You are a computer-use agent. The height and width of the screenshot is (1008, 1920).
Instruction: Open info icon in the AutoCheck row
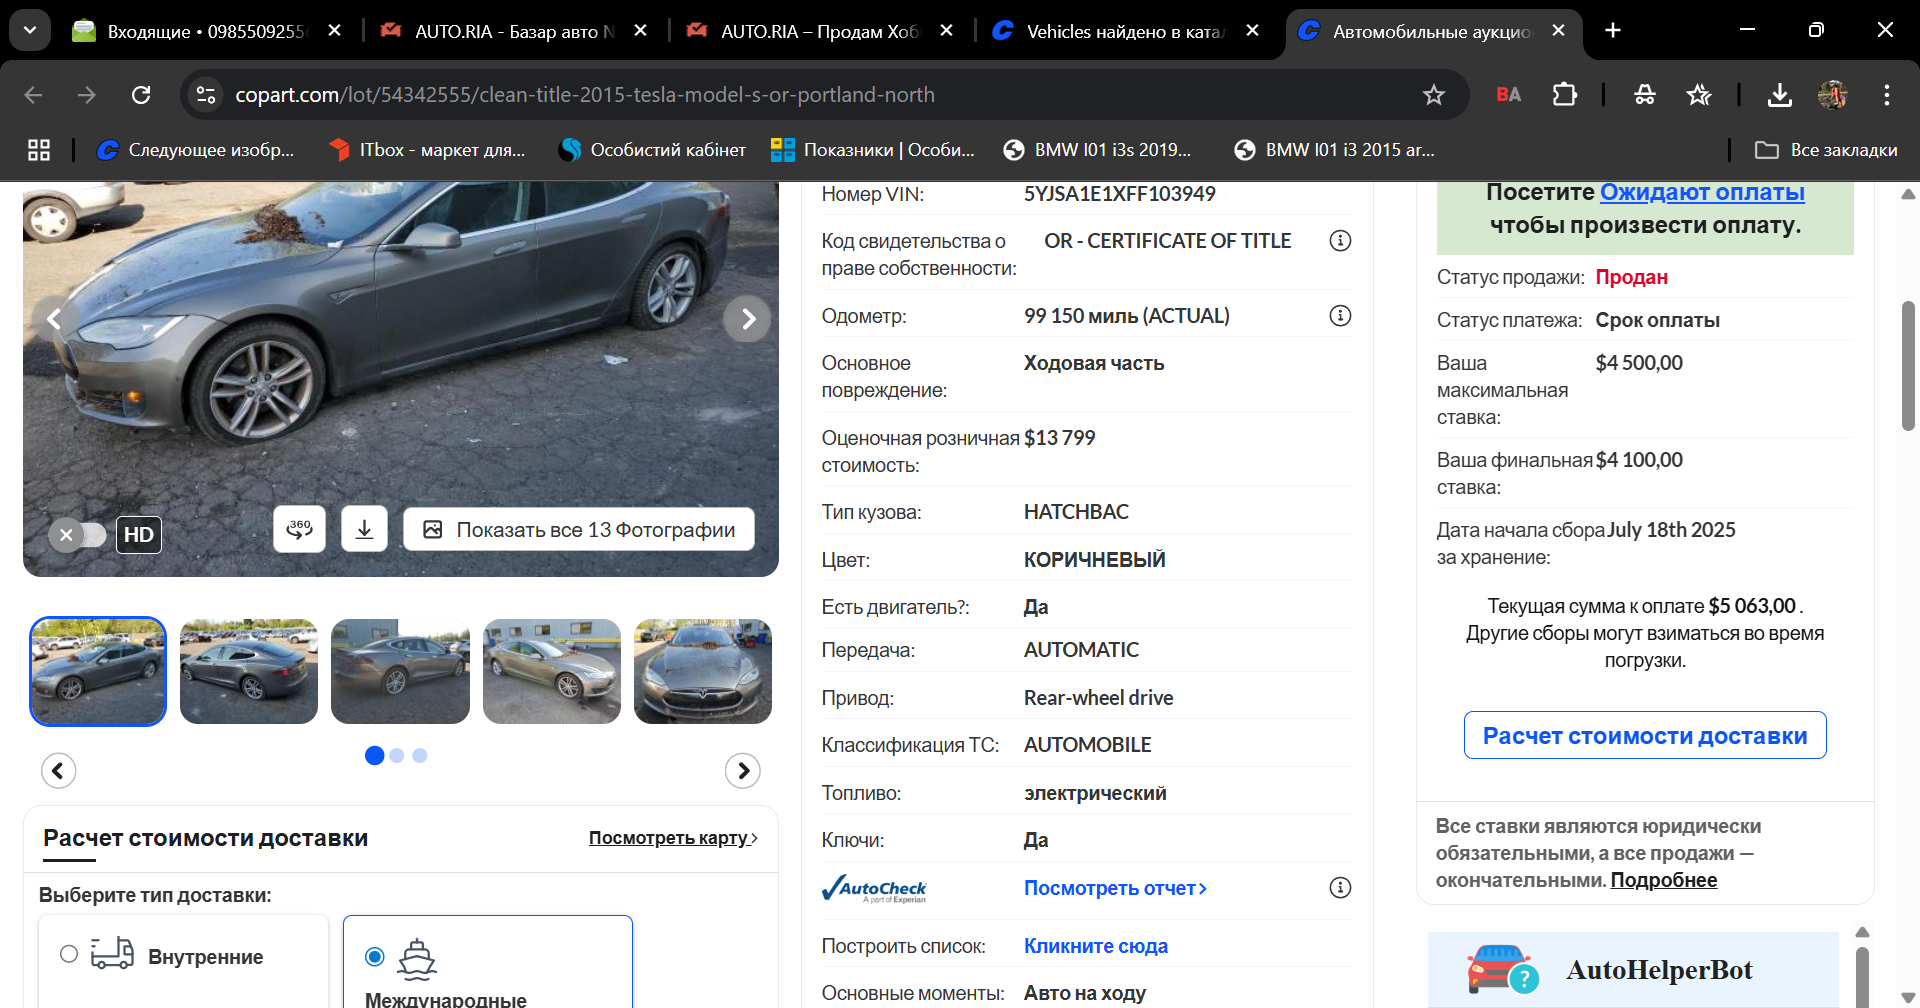(1340, 888)
